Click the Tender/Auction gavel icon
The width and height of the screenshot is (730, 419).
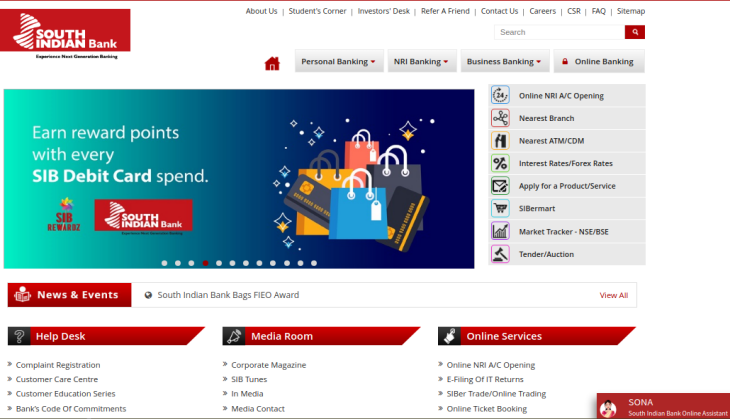point(500,254)
